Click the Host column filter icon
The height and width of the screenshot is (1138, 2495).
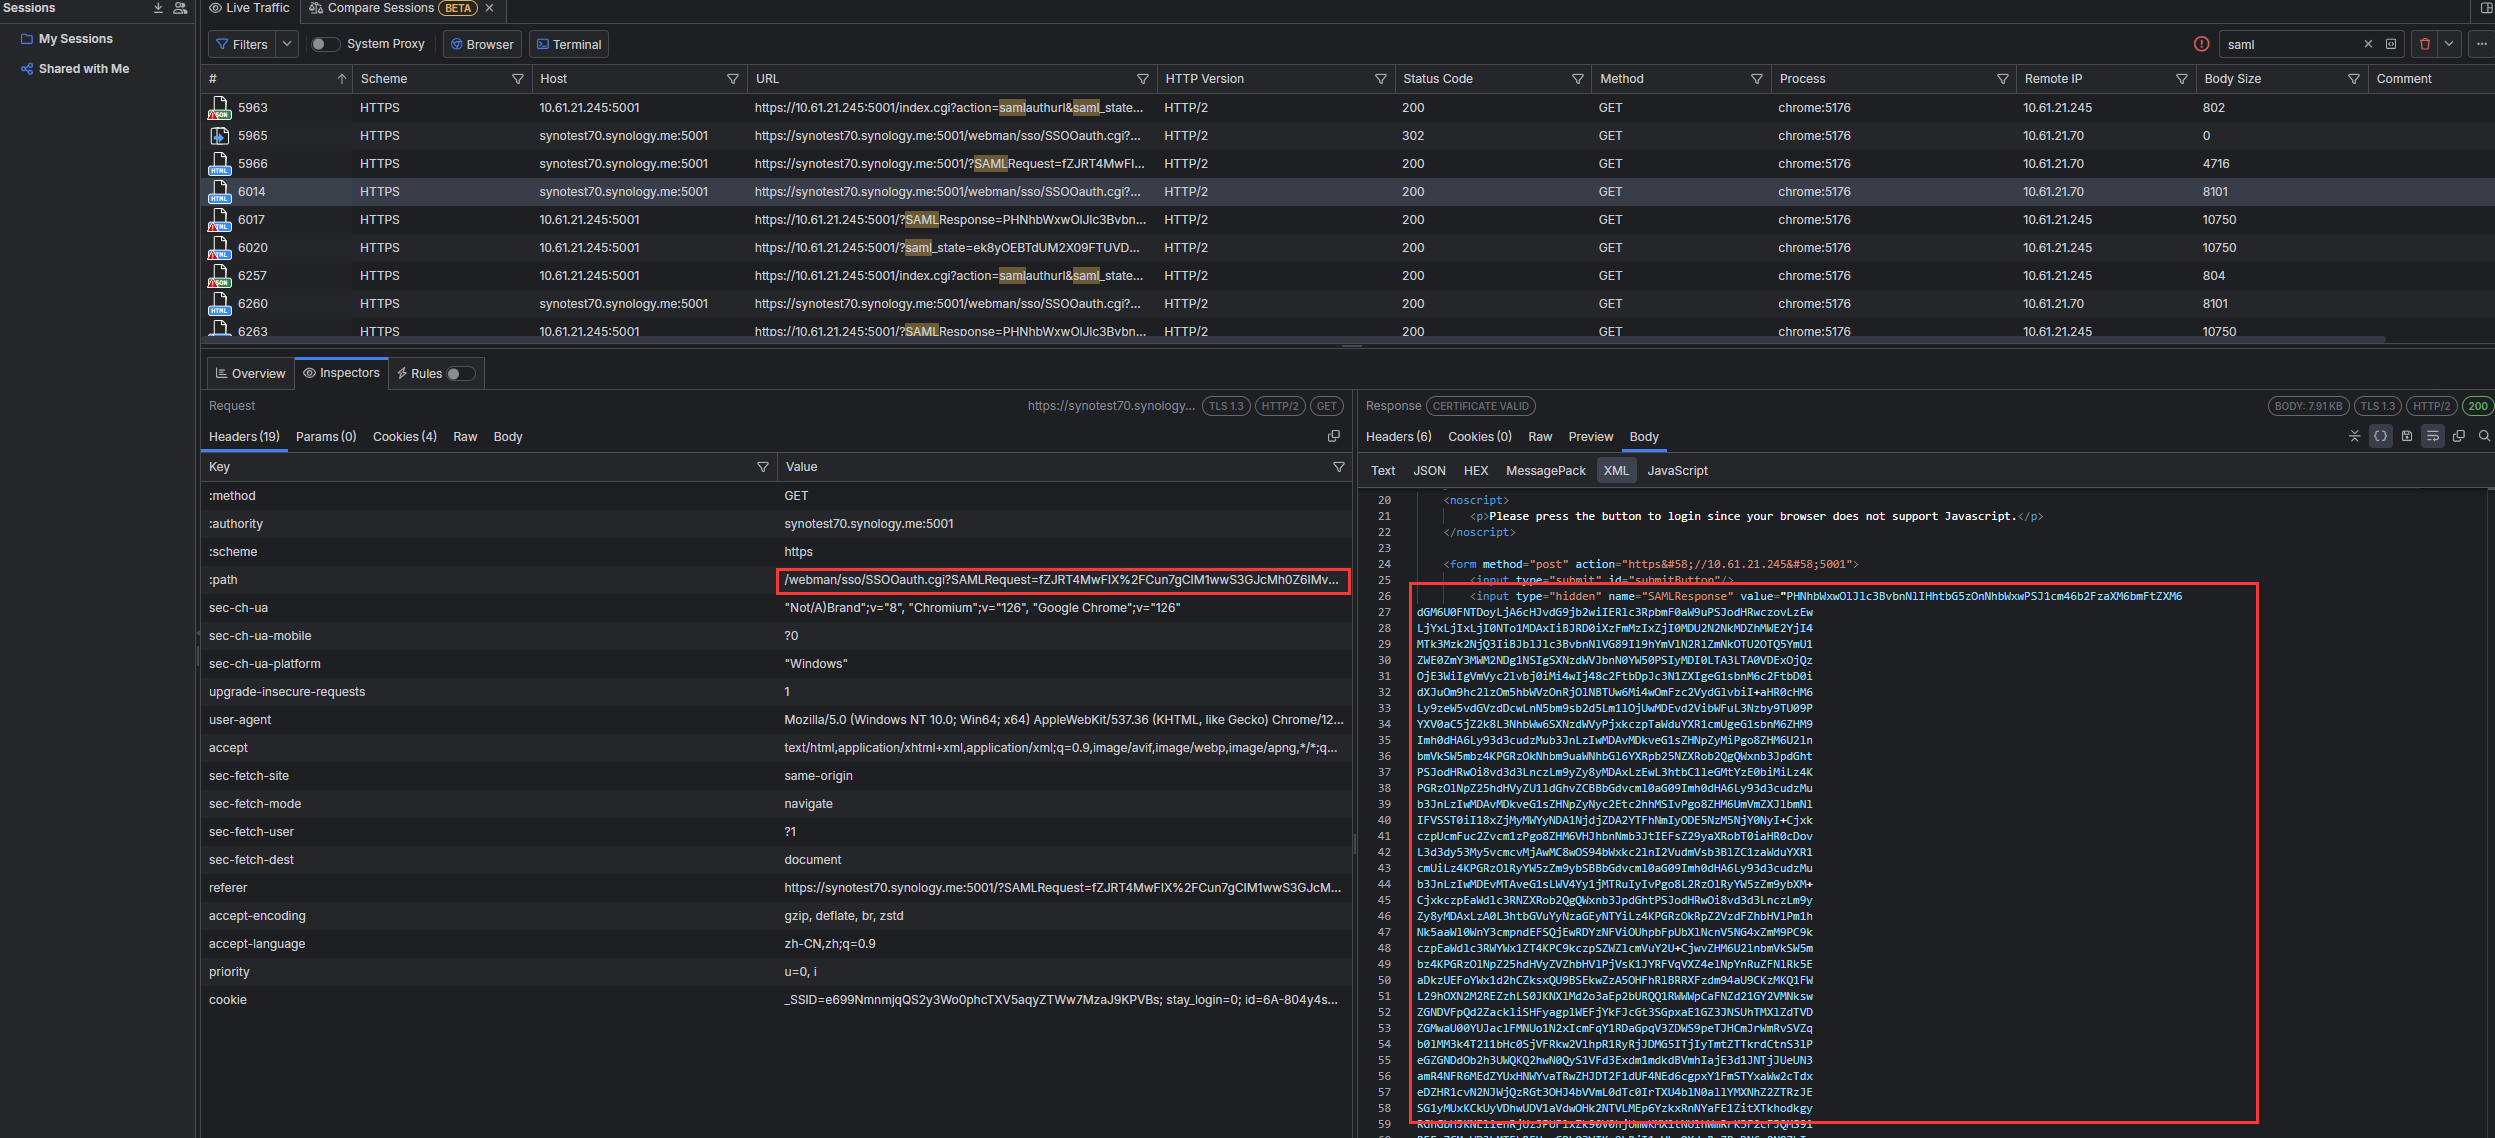[x=732, y=79]
